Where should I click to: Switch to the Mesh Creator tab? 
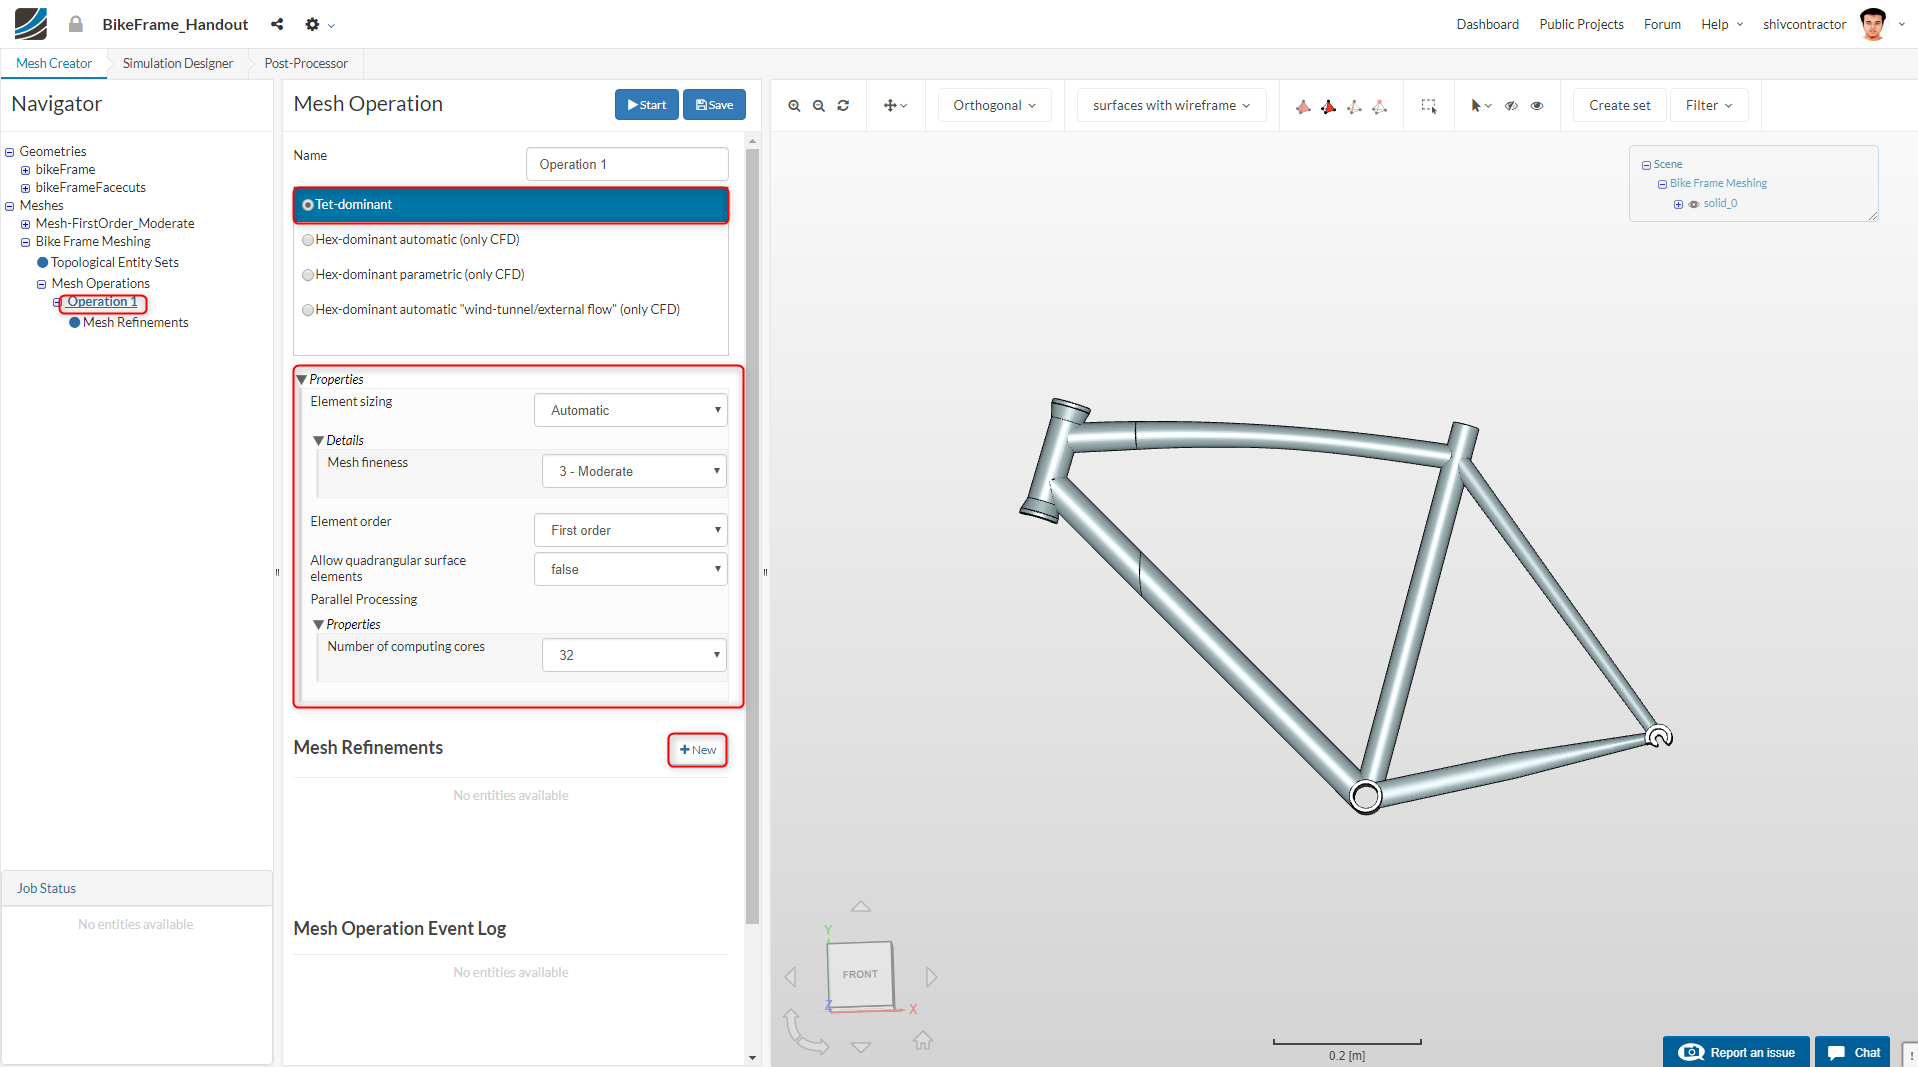coord(54,63)
